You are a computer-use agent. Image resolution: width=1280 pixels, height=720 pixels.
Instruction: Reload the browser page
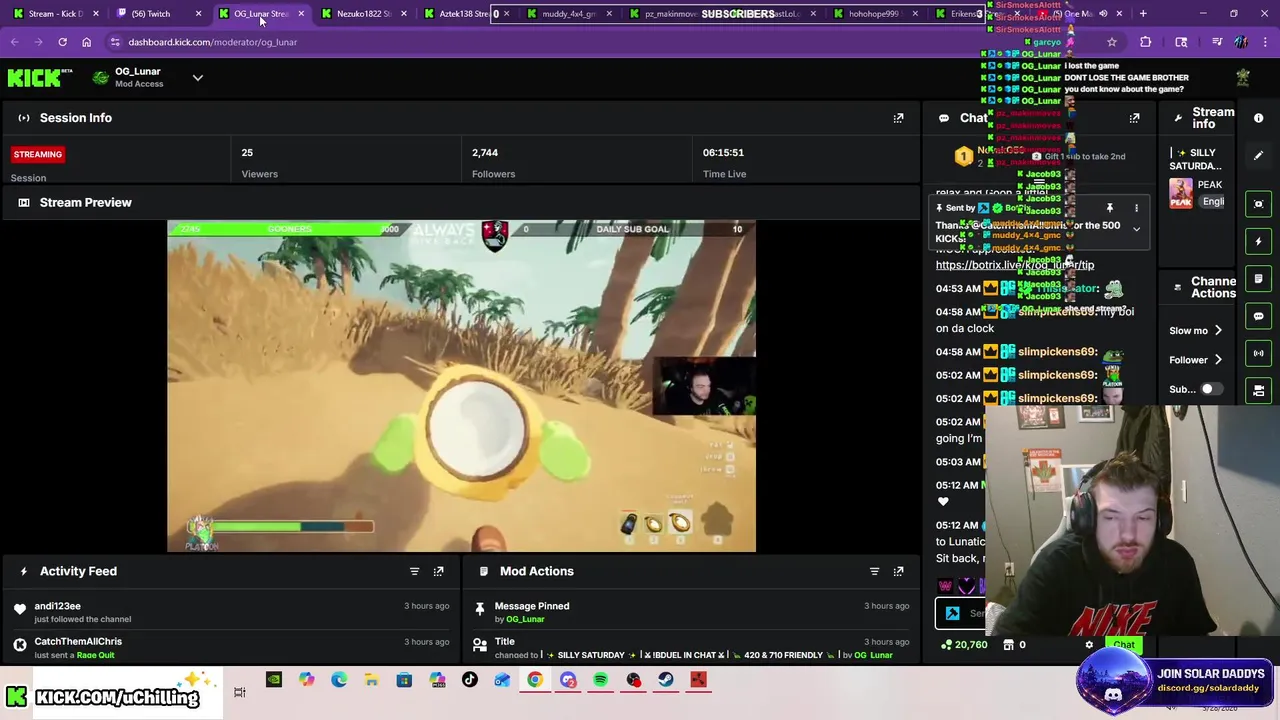(62, 42)
